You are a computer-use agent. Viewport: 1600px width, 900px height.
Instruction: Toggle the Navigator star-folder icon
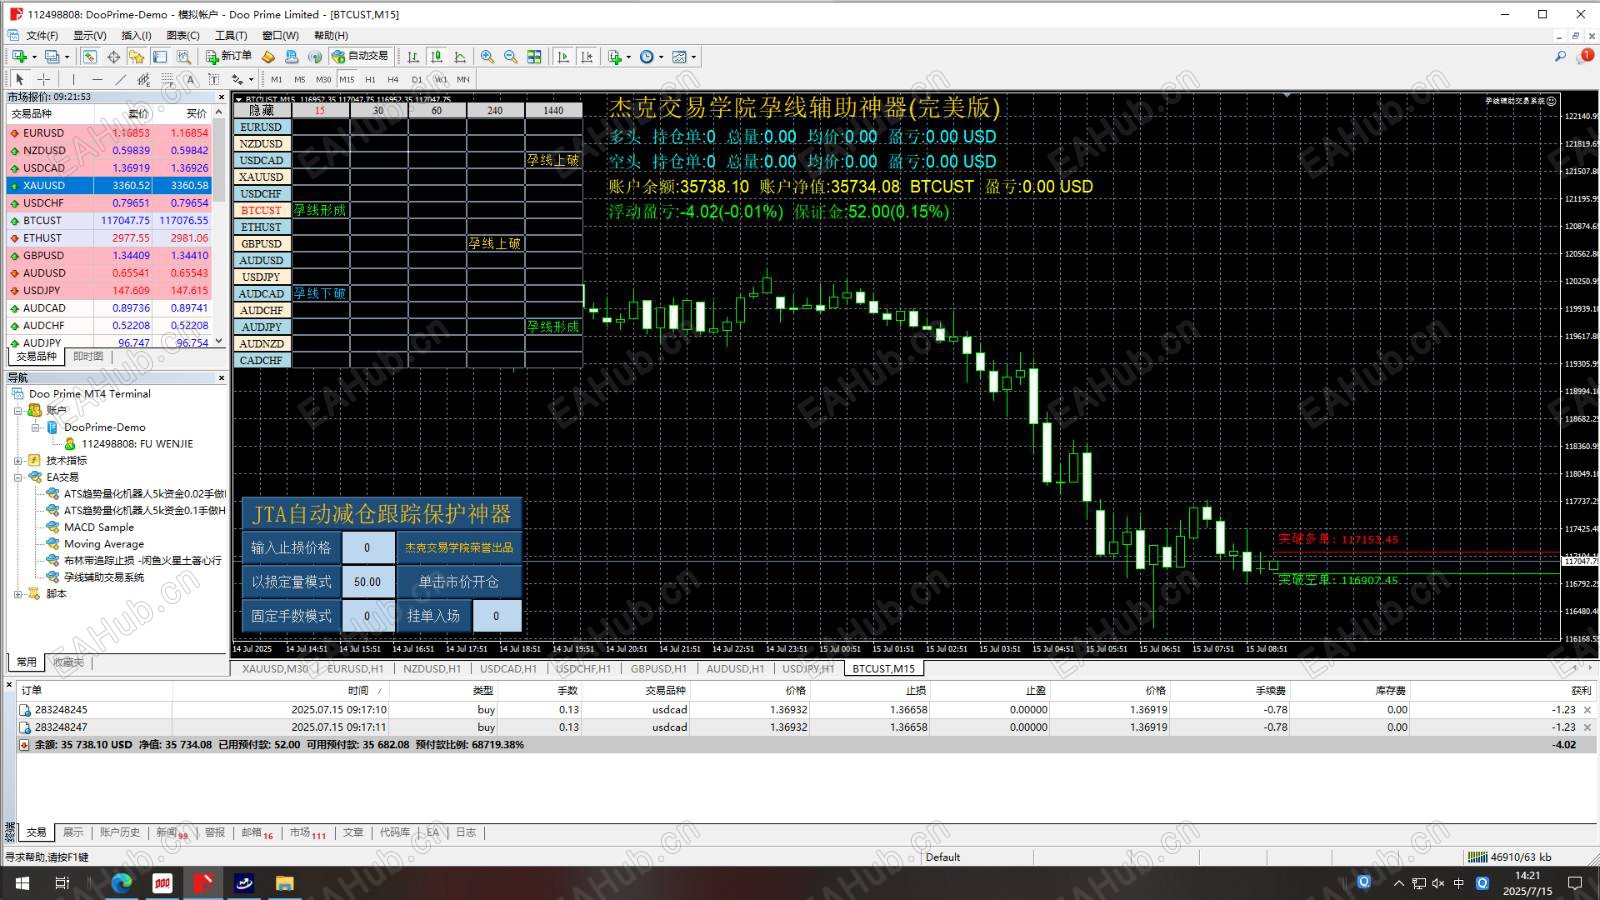(136, 57)
